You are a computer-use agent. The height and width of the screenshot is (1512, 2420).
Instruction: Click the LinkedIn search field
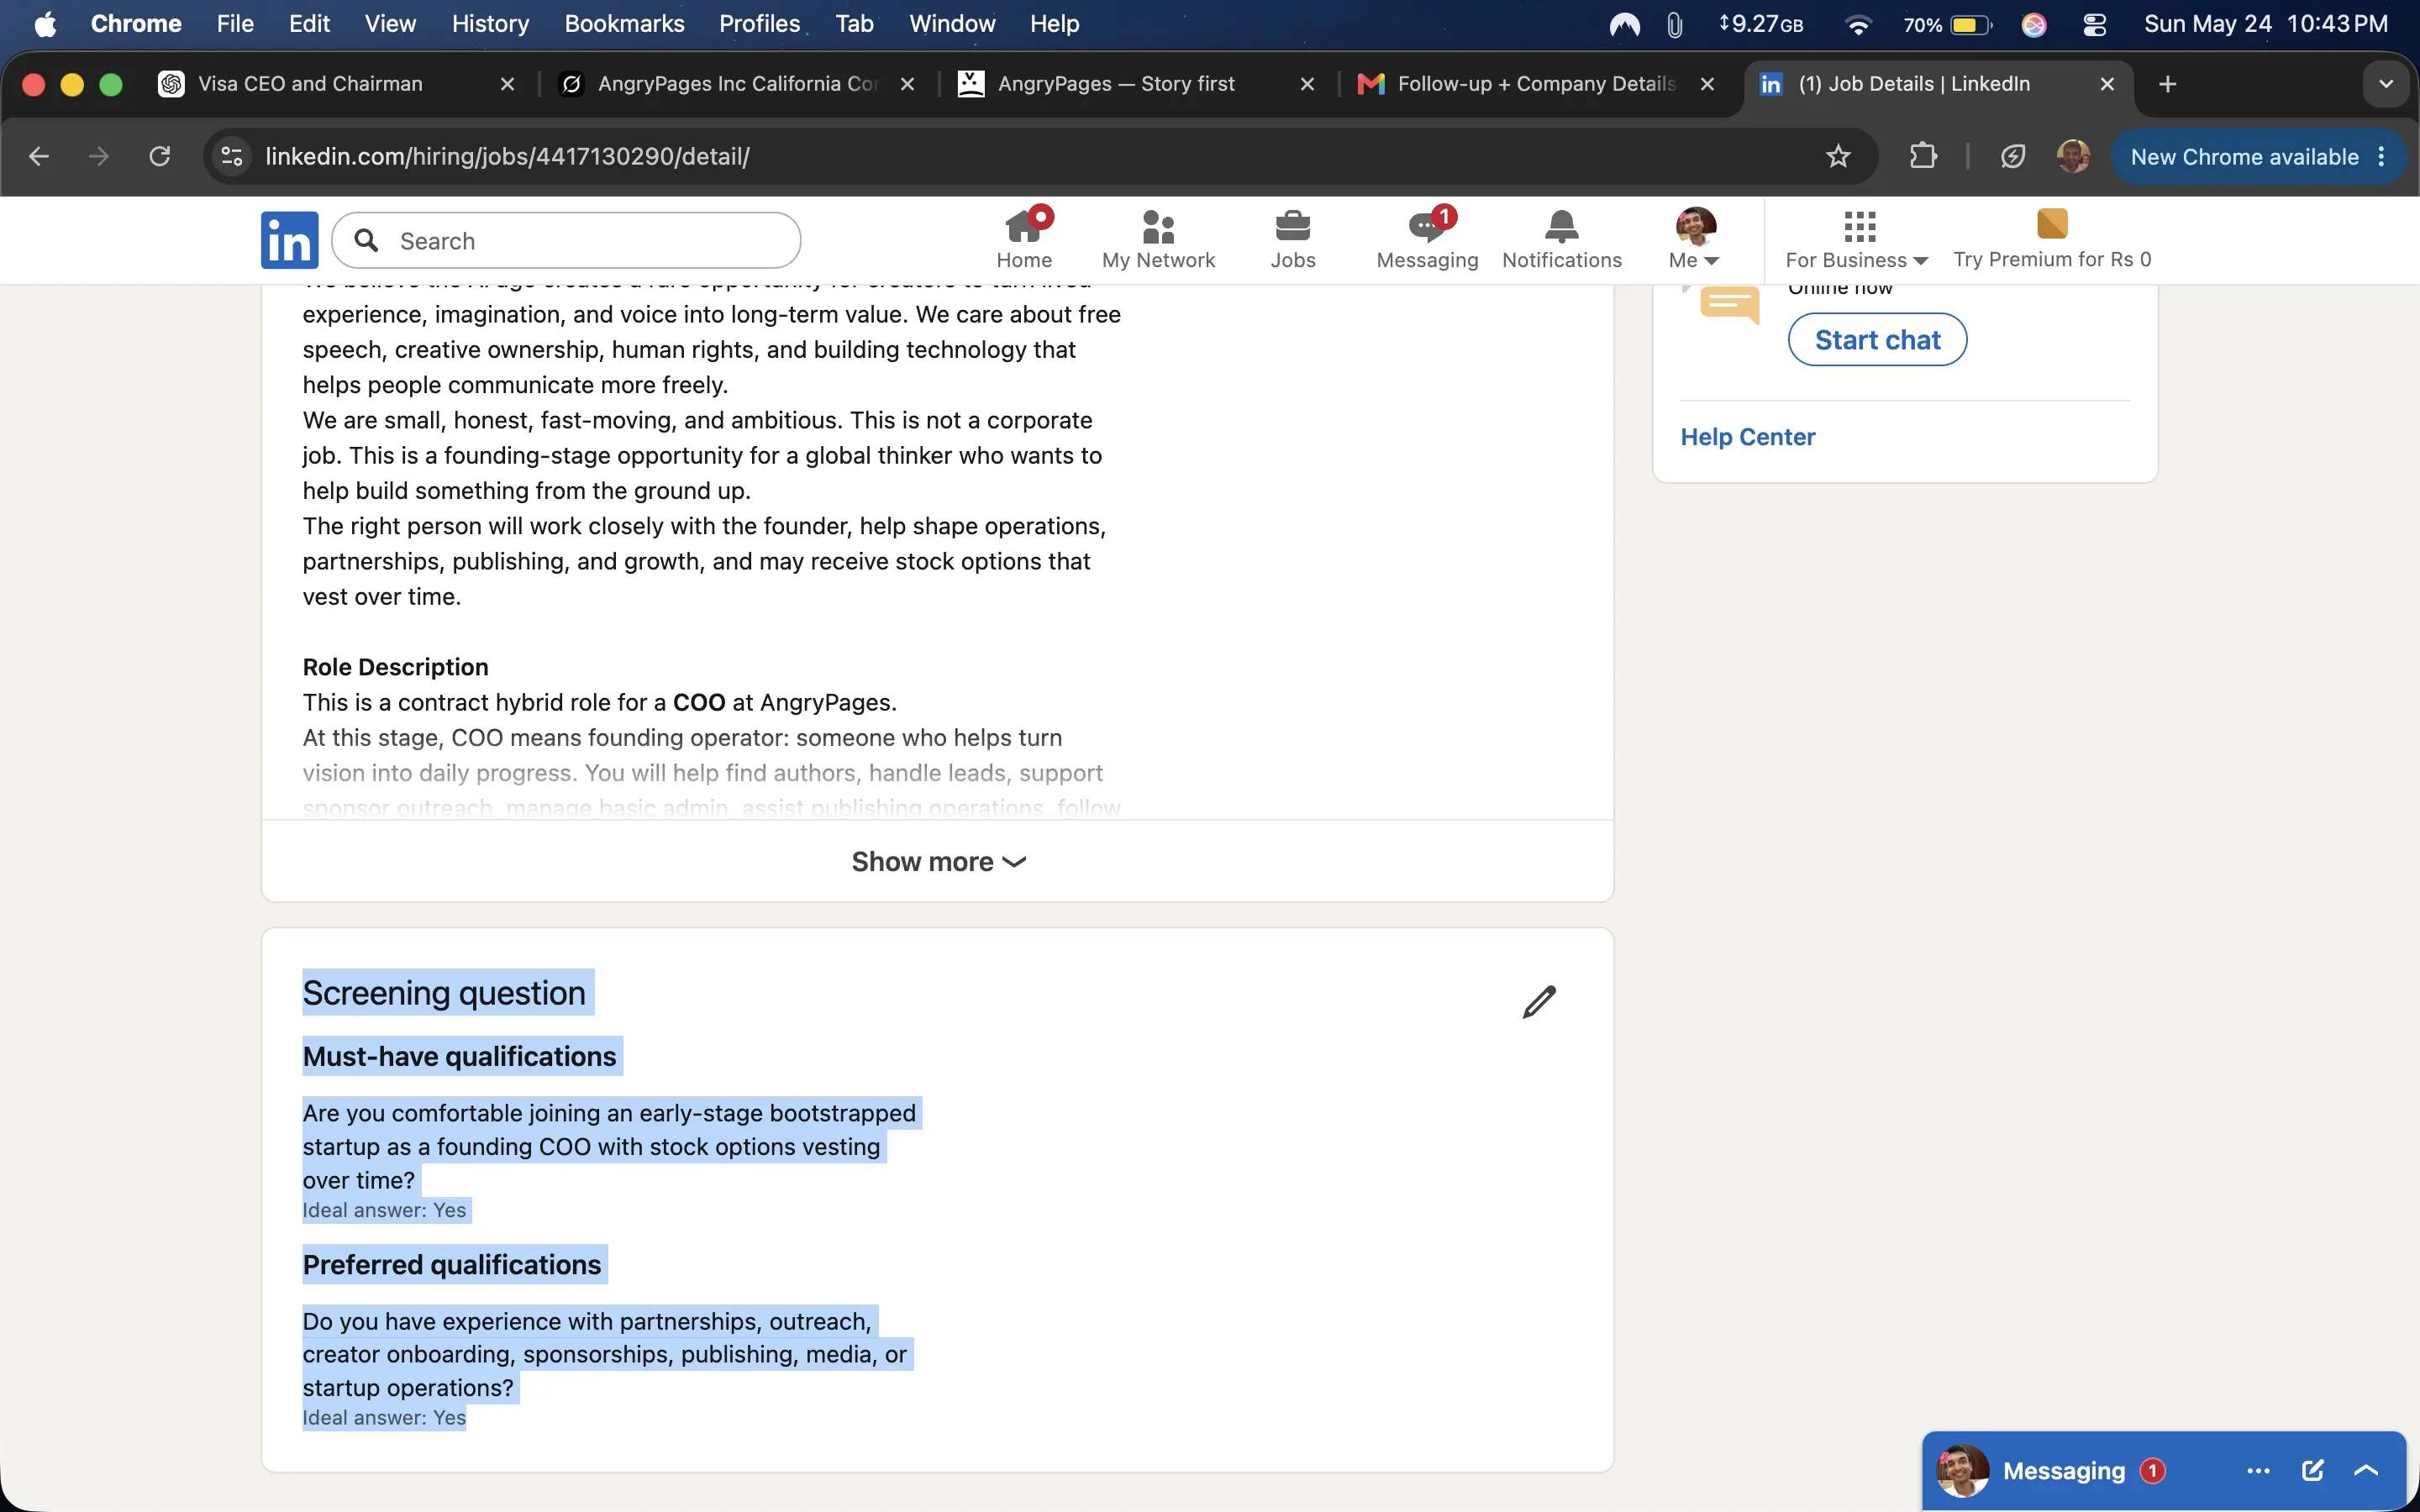coord(566,240)
